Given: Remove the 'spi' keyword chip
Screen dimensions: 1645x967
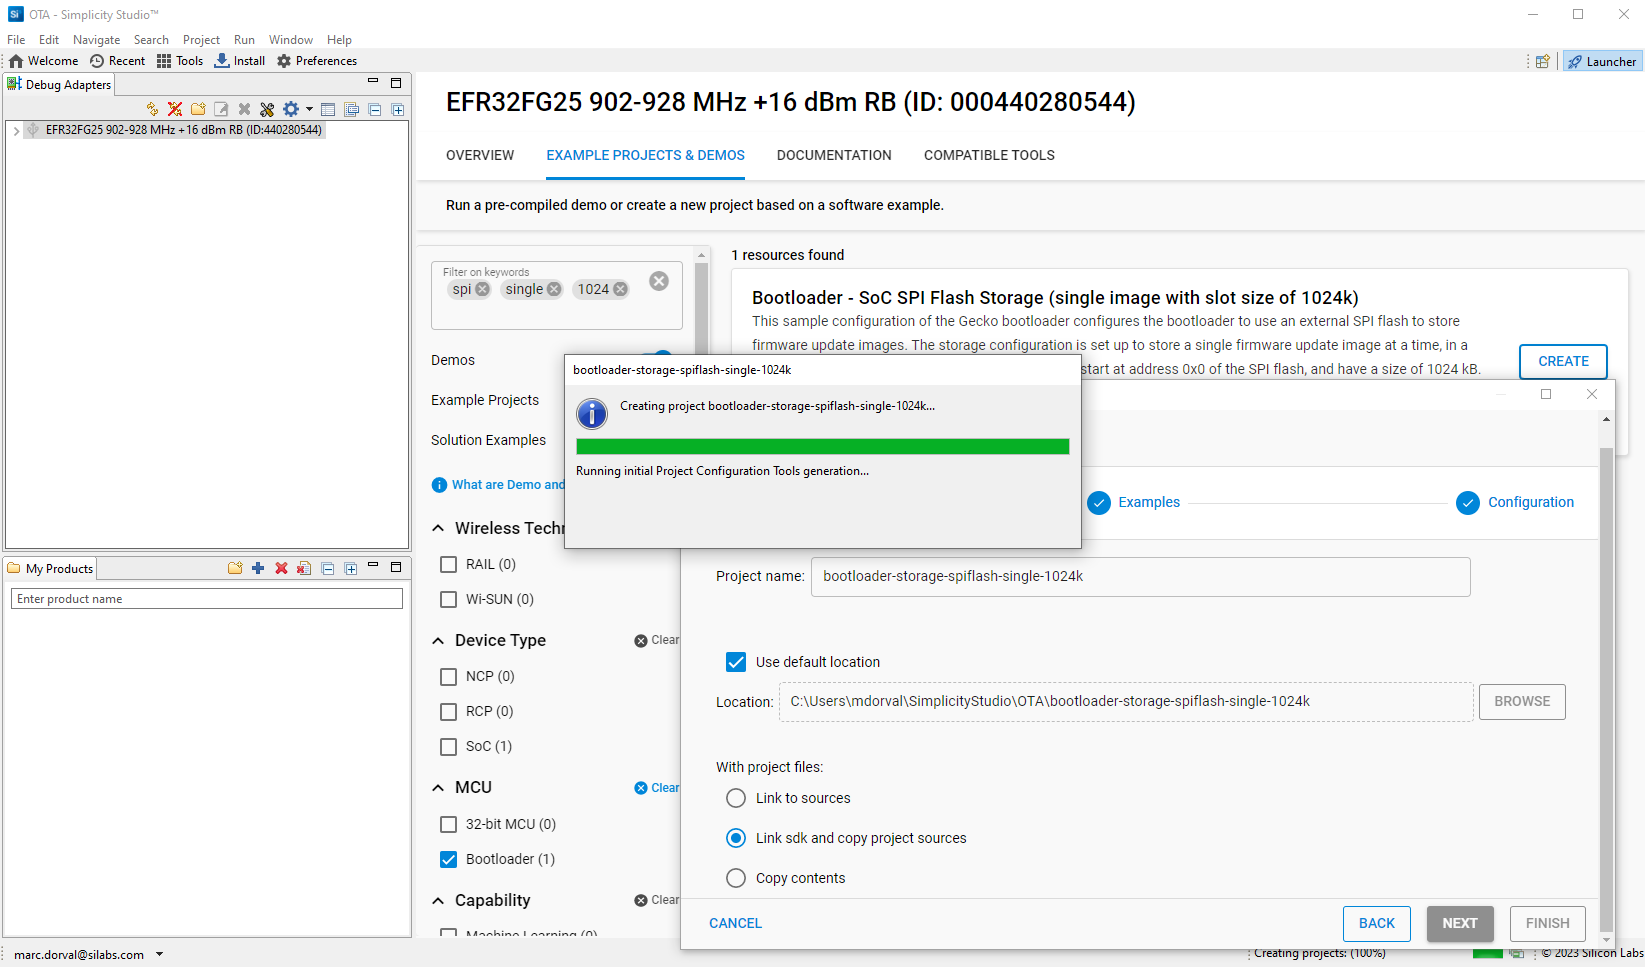Looking at the screenshot, I should (x=483, y=289).
